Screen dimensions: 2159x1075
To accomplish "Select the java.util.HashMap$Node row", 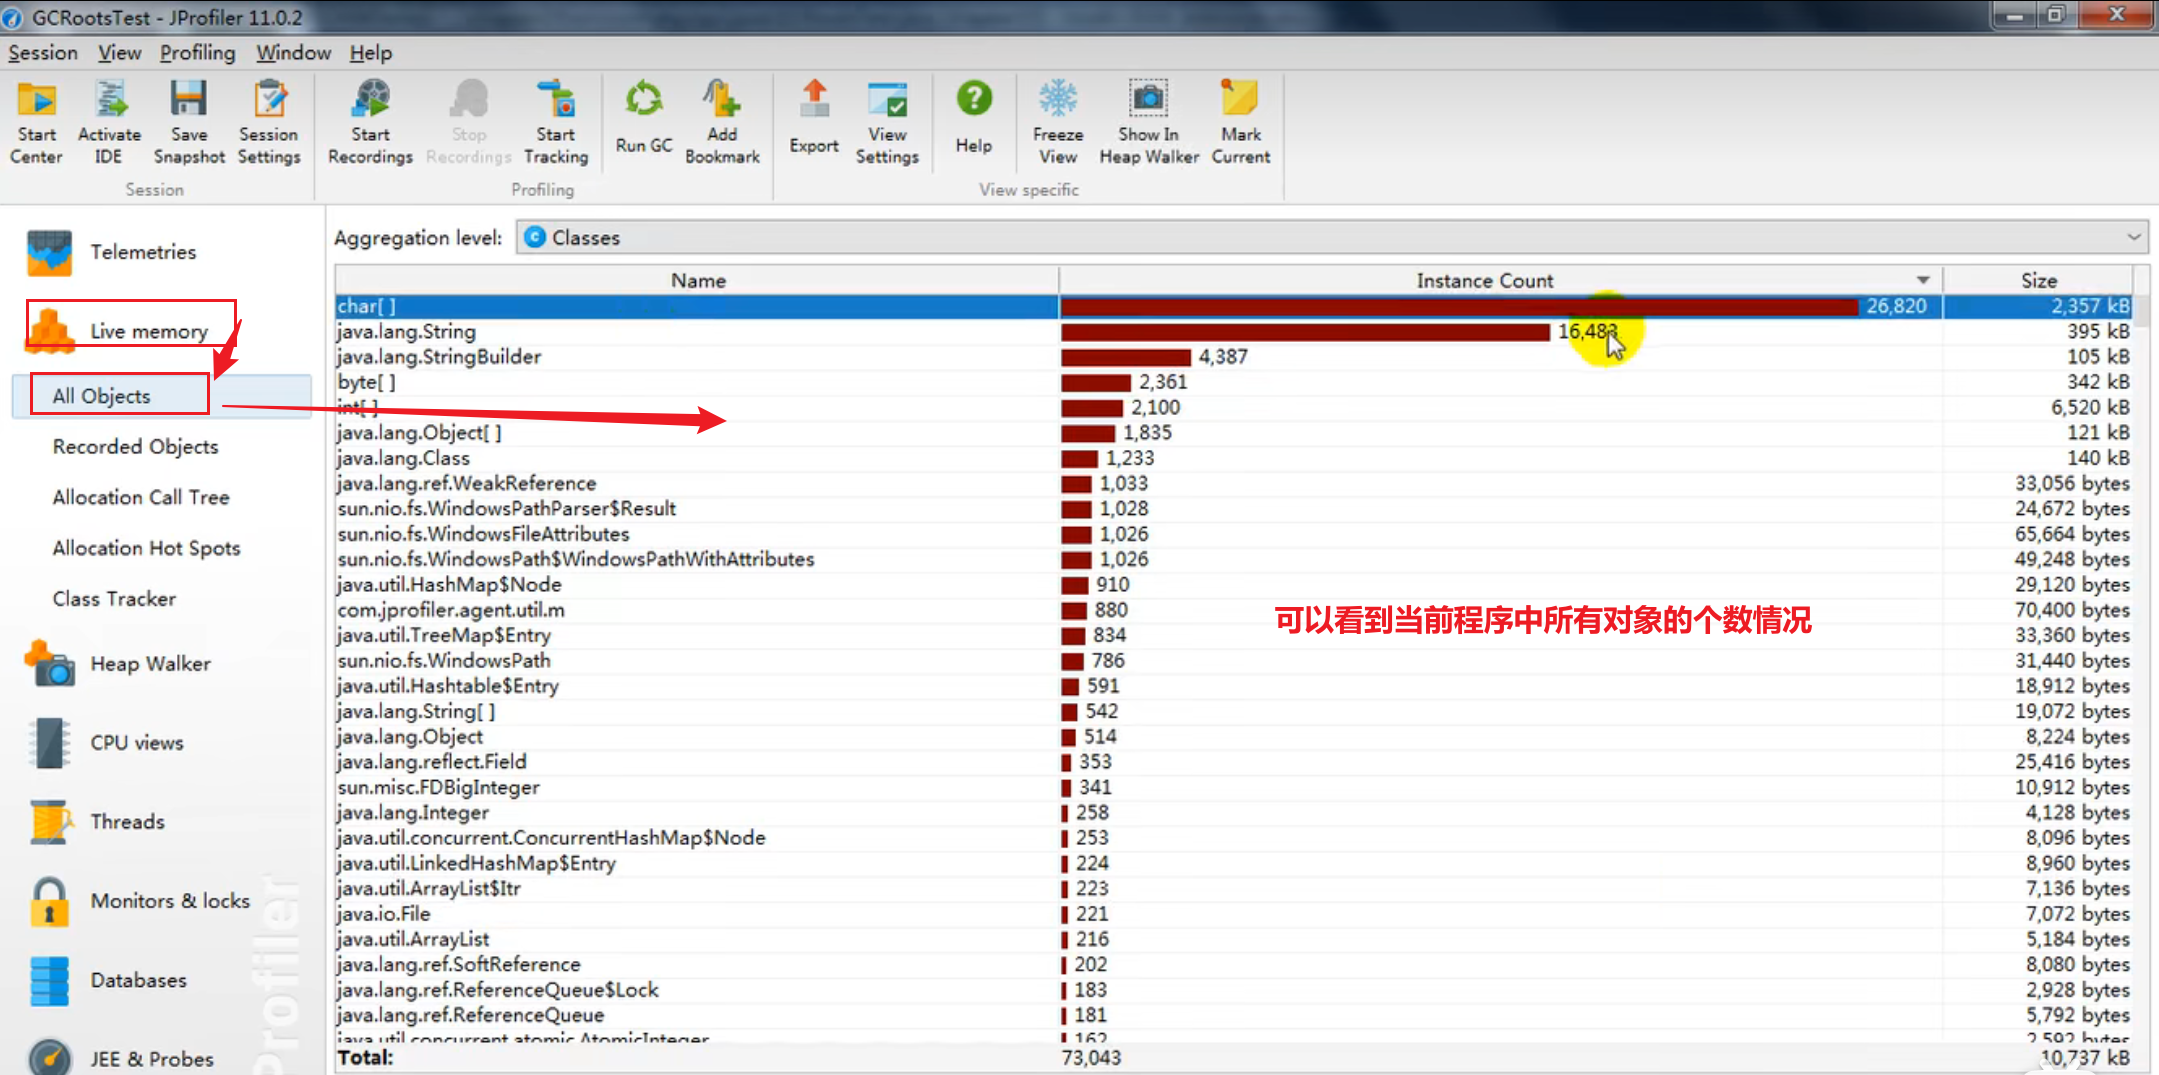I will 1233,585.
